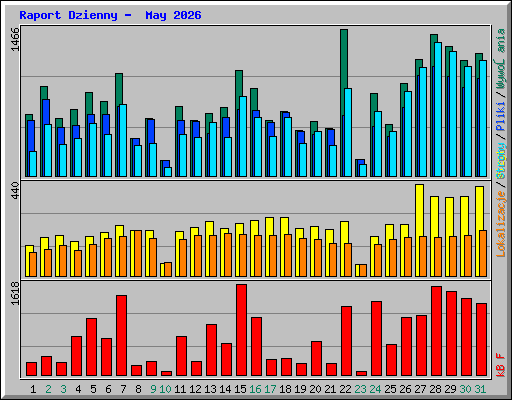Click day 24 on the x-axis

click(375, 389)
